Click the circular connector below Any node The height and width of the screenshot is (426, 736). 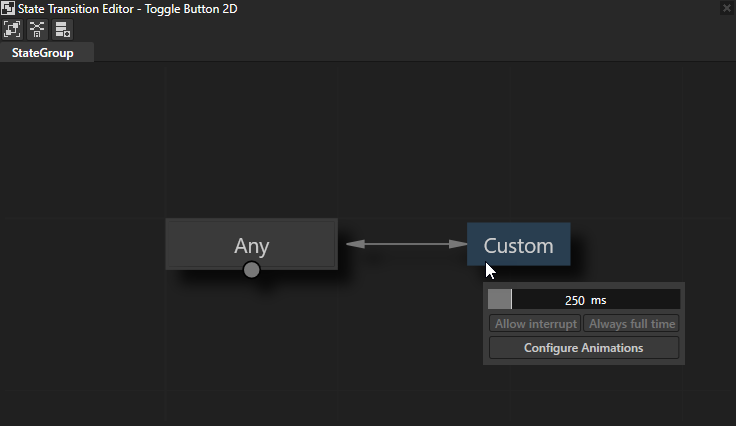251,269
